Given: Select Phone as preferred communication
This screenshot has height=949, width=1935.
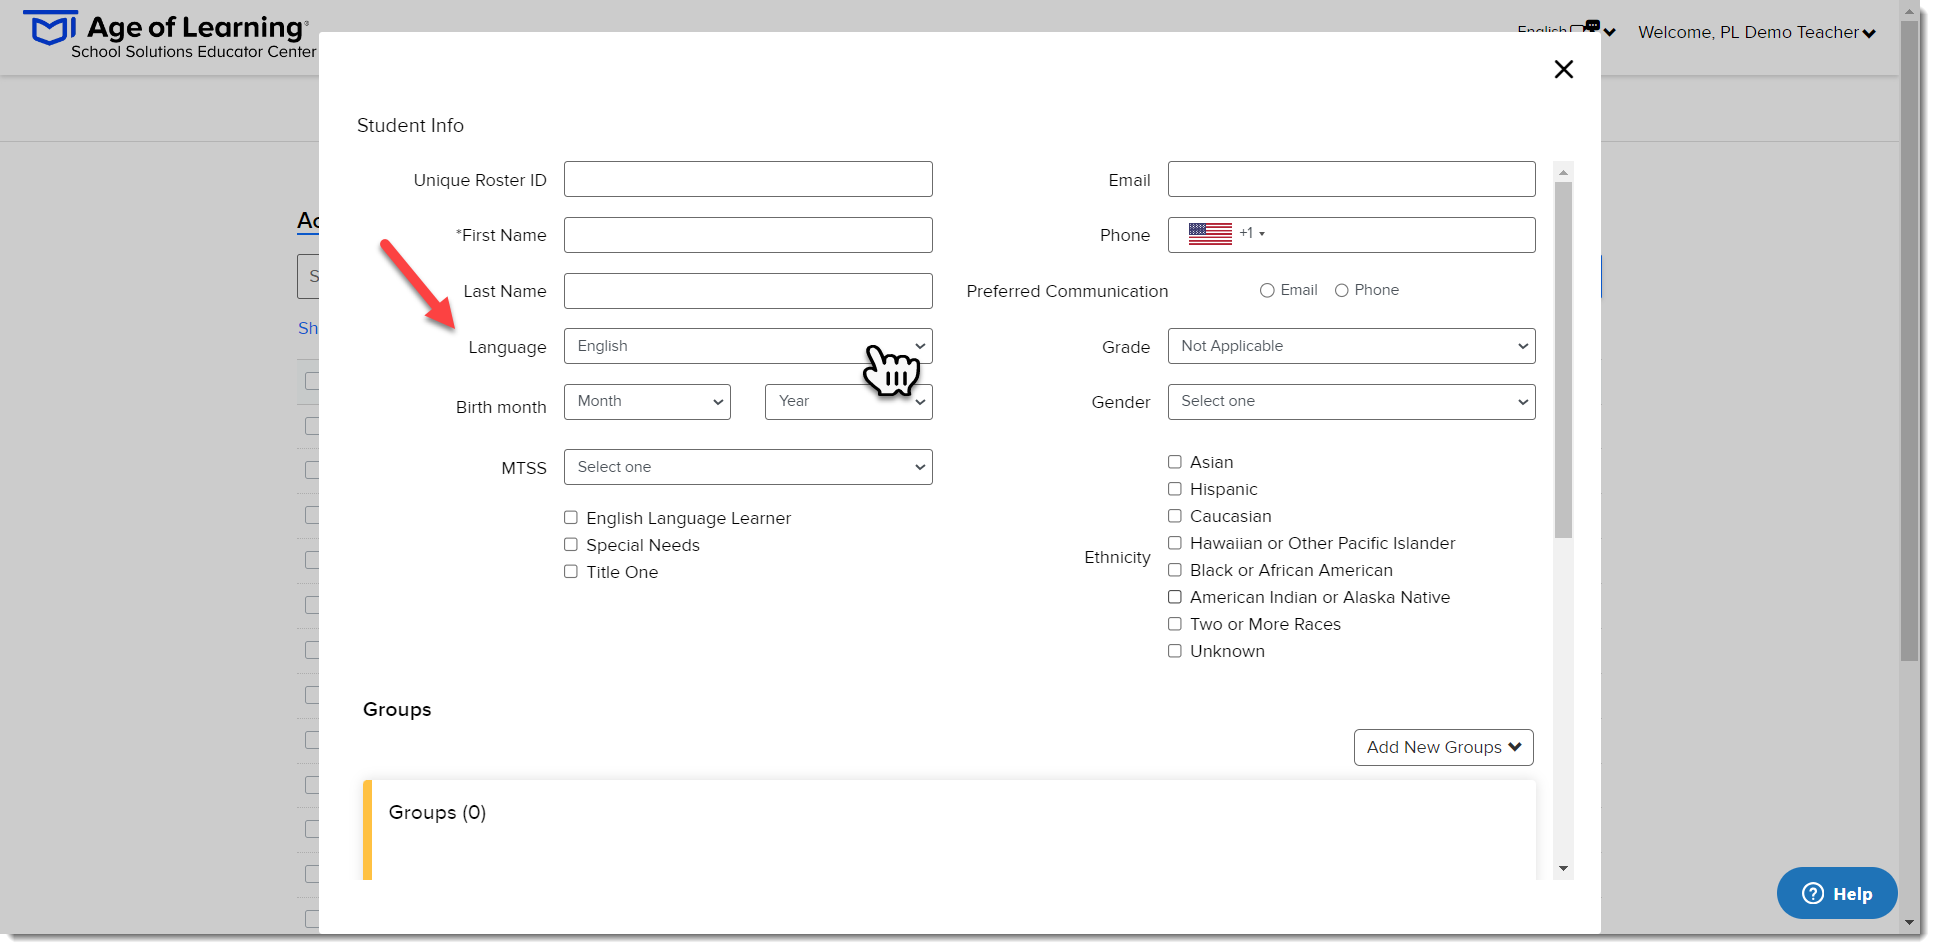Looking at the screenshot, I should (1342, 290).
